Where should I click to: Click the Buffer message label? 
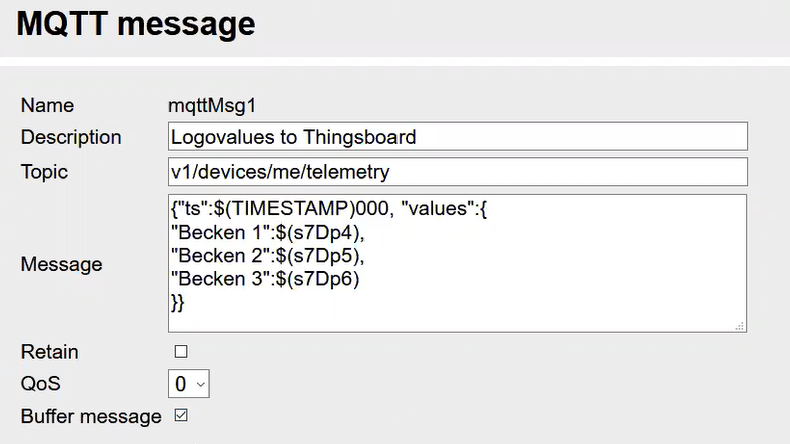click(91, 416)
